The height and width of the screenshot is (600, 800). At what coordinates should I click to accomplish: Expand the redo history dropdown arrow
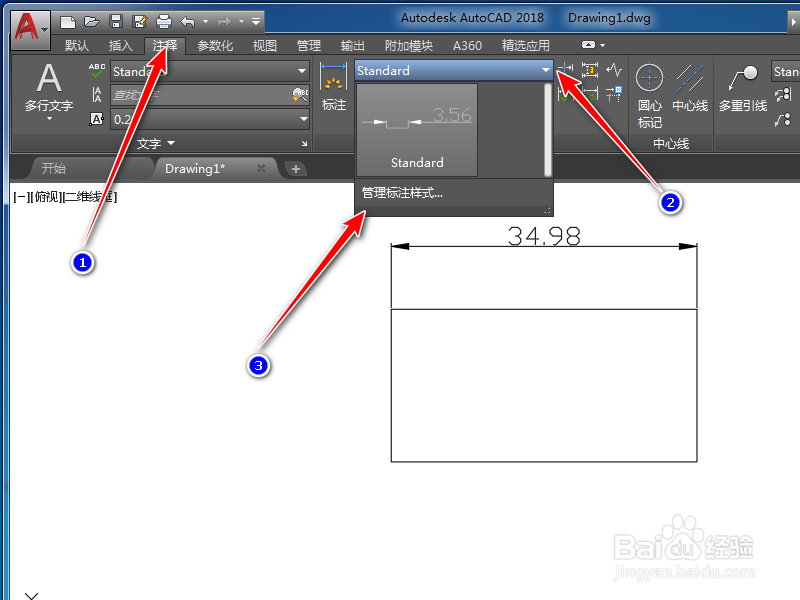[x=241, y=21]
